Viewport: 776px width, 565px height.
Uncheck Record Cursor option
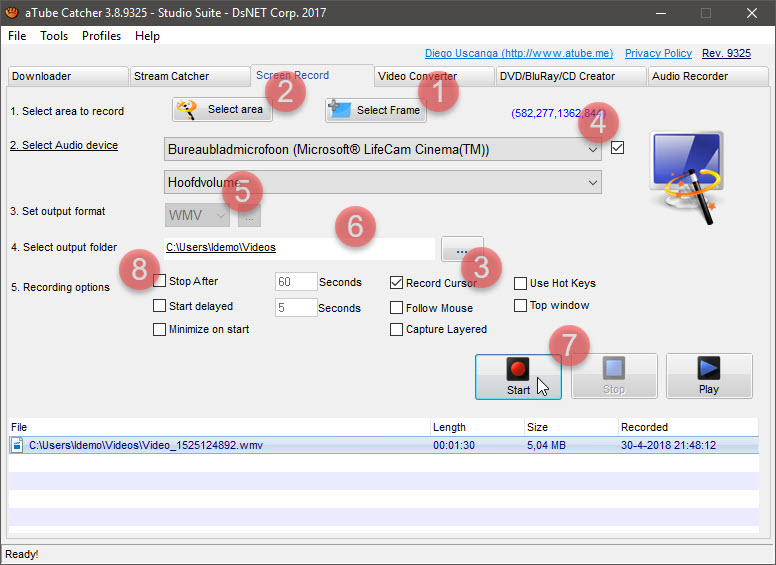click(396, 282)
